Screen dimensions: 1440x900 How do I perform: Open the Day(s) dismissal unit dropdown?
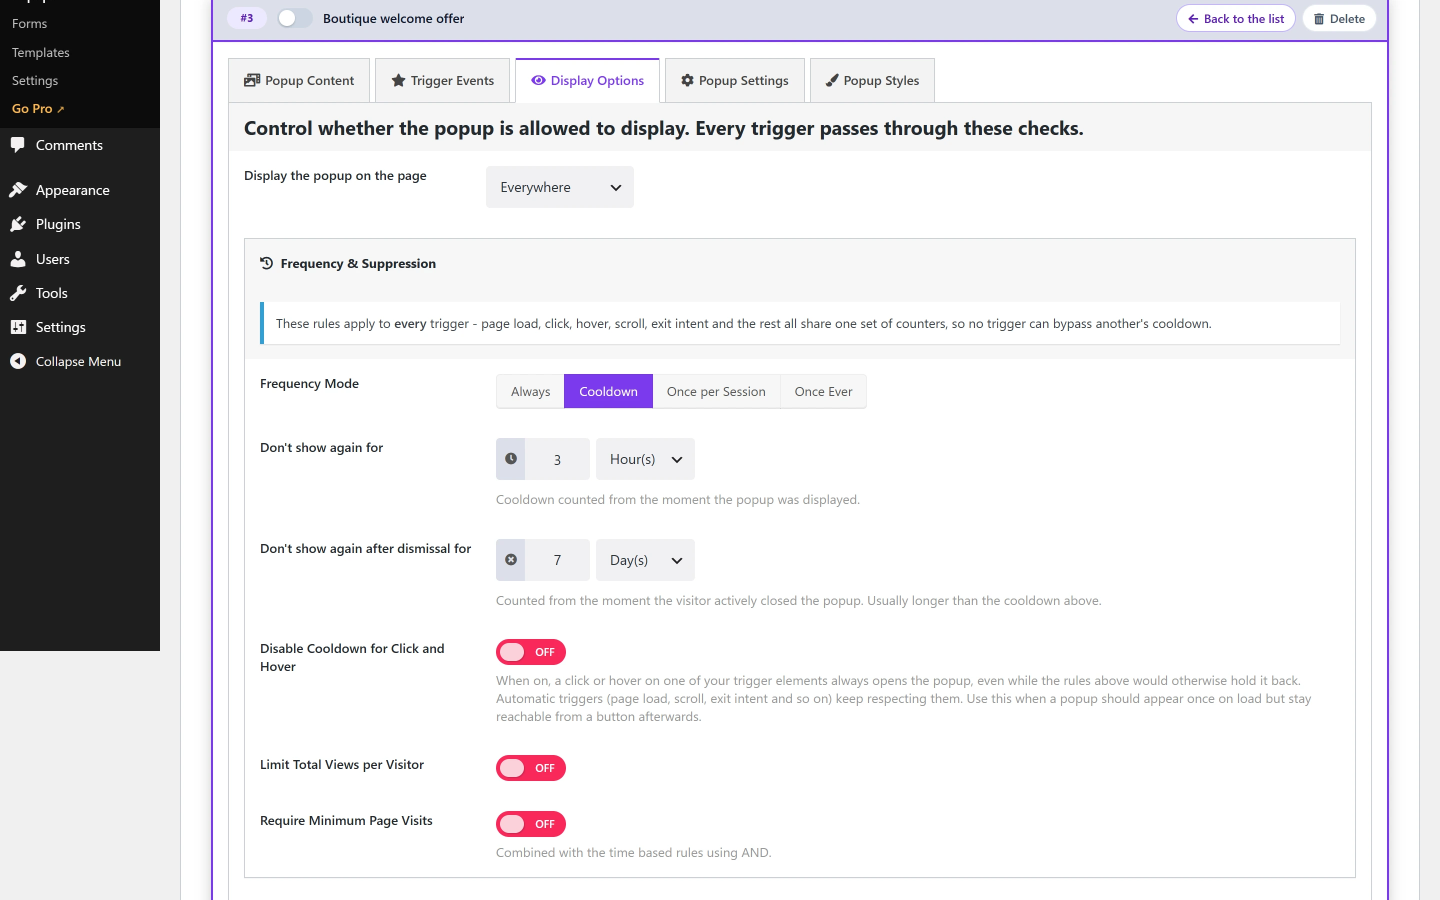(x=645, y=560)
